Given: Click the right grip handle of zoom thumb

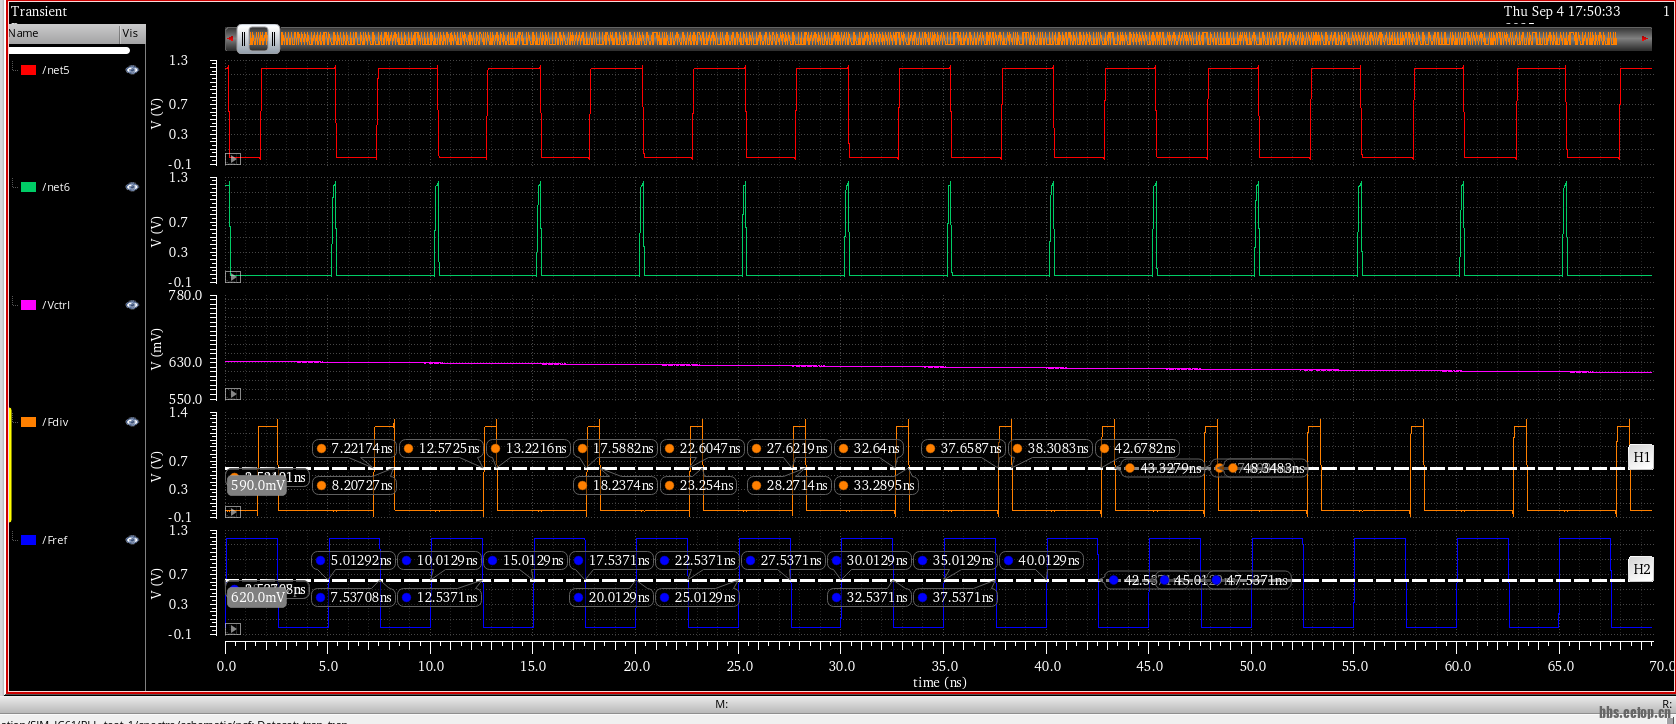Looking at the screenshot, I should [275, 39].
